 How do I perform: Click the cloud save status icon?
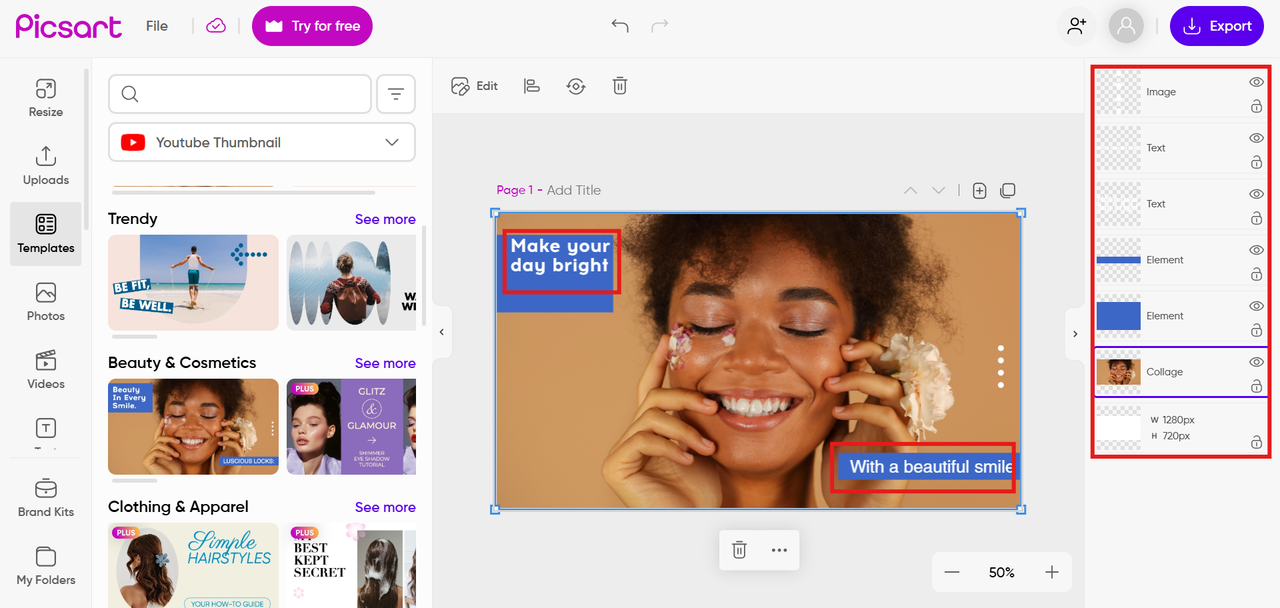pyautogui.click(x=216, y=26)
